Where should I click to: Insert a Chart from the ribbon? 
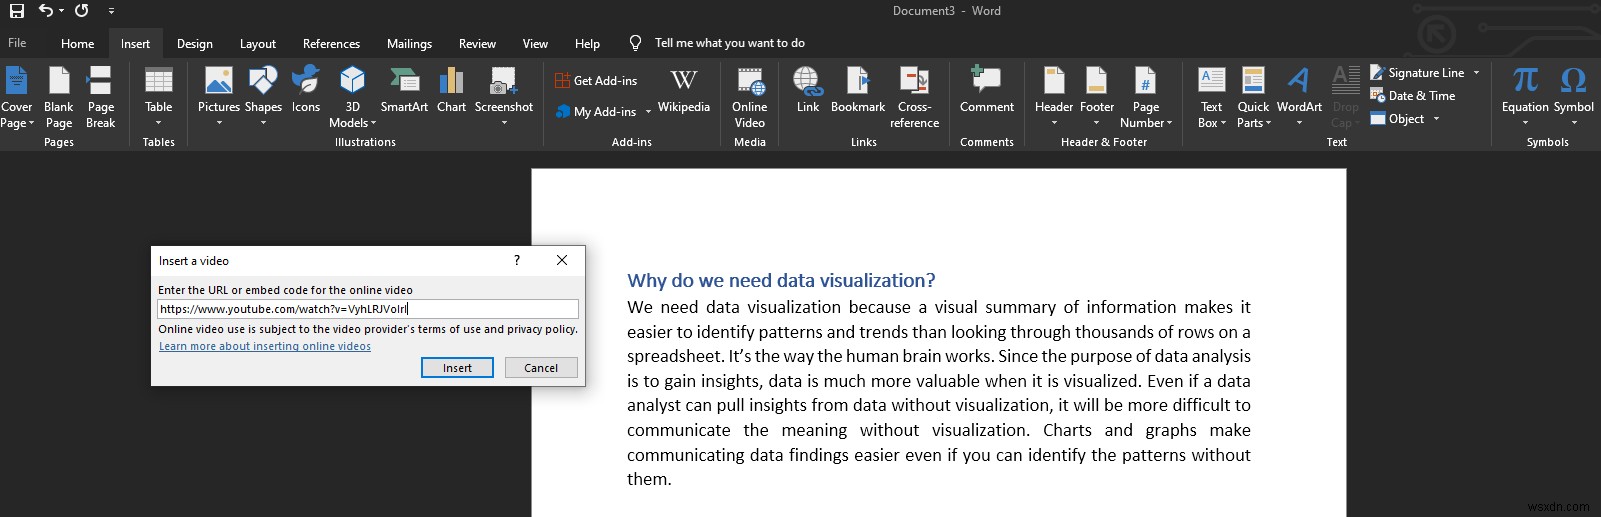pos(451,90)
